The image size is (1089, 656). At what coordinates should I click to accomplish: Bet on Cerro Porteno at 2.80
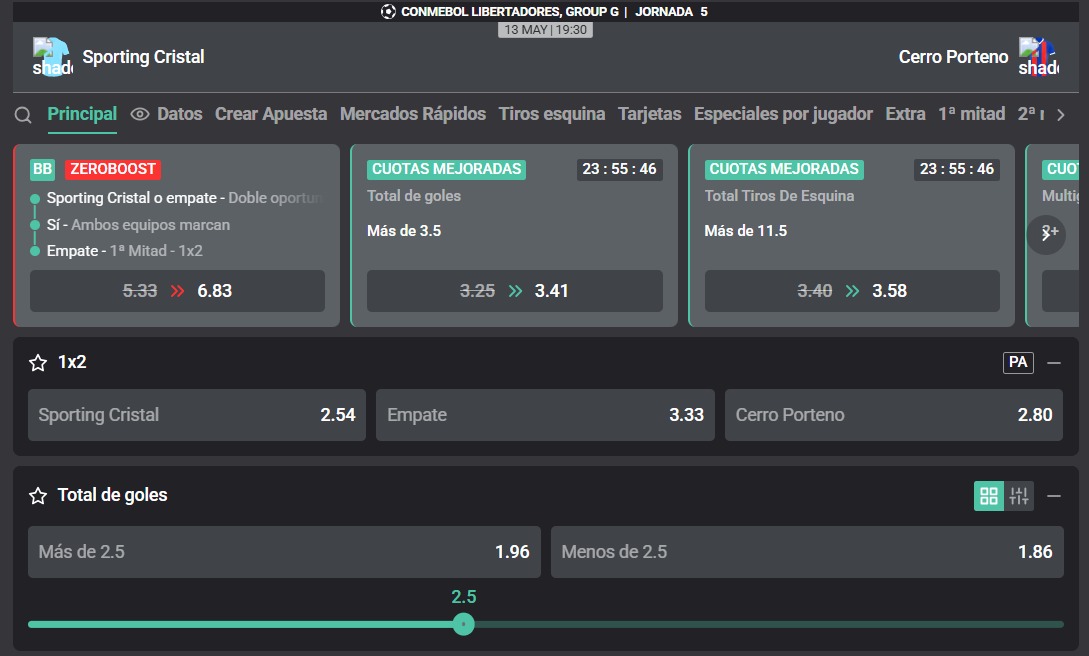(894, 415)
